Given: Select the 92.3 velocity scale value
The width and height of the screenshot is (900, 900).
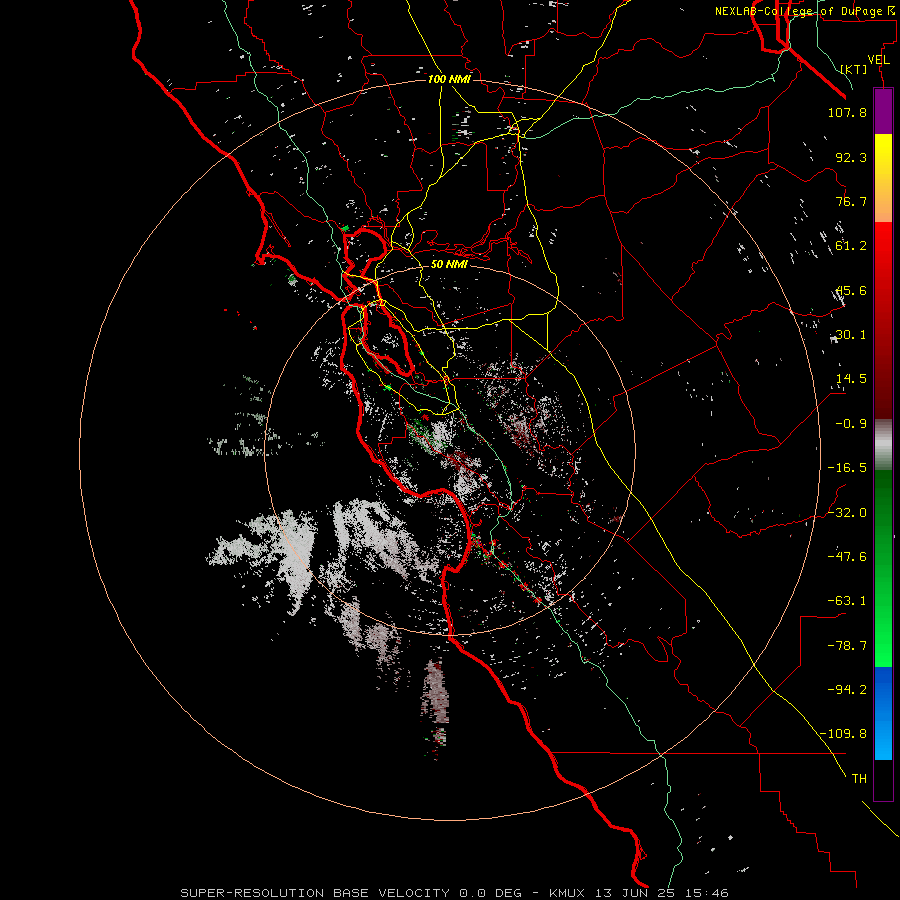Looking at the screenshot, I should (851, 157).
